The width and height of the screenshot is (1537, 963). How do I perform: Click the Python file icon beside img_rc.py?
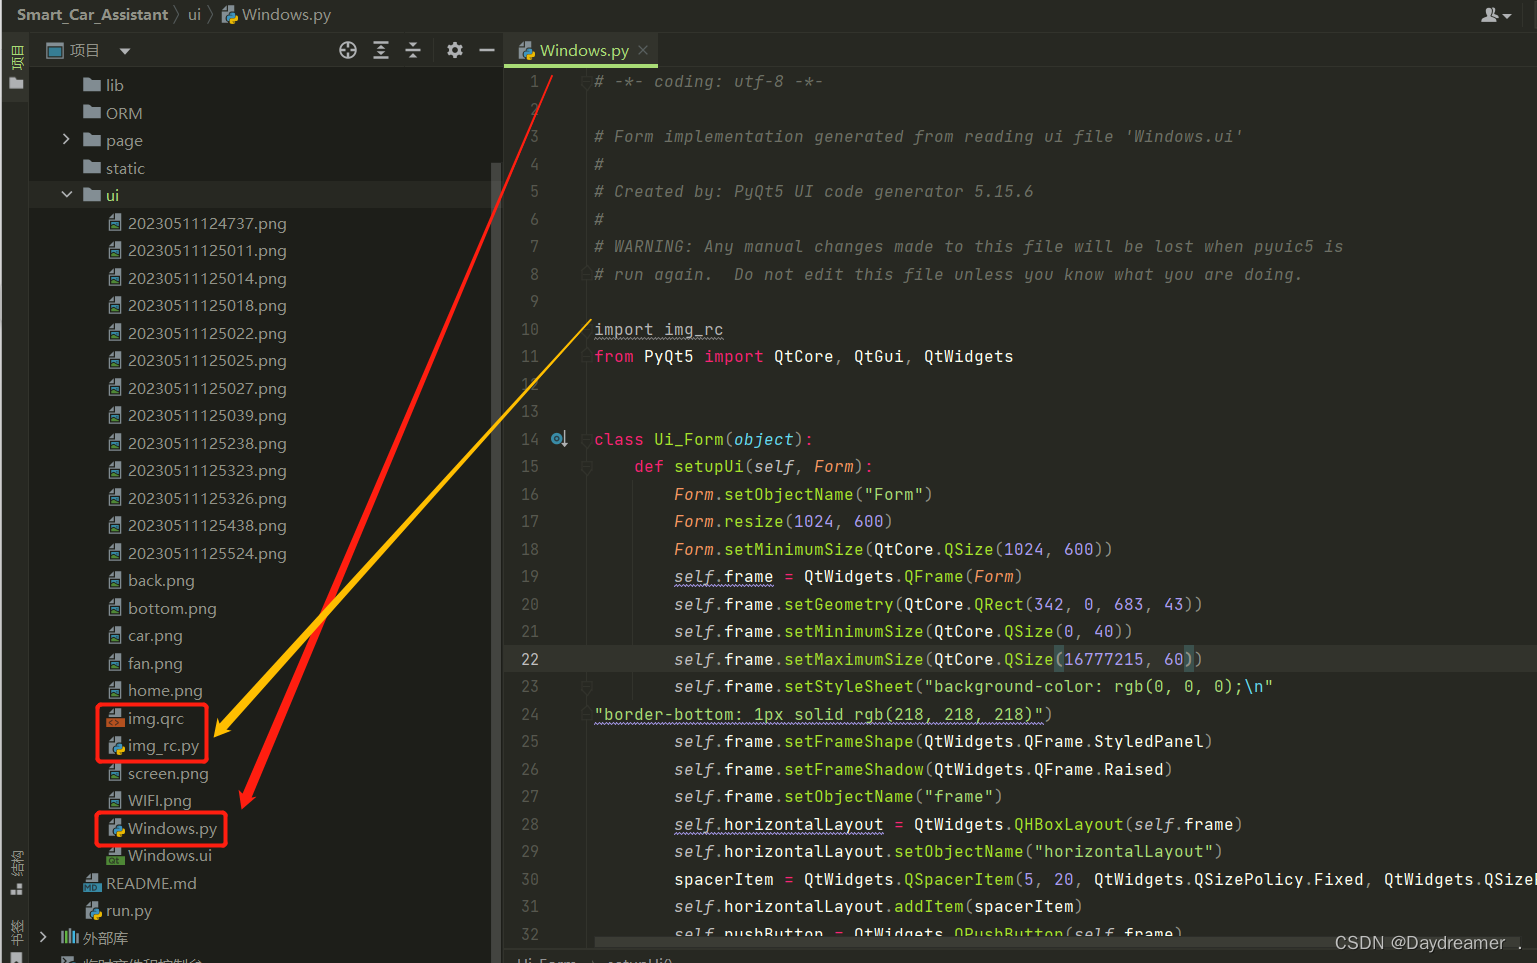115,745
